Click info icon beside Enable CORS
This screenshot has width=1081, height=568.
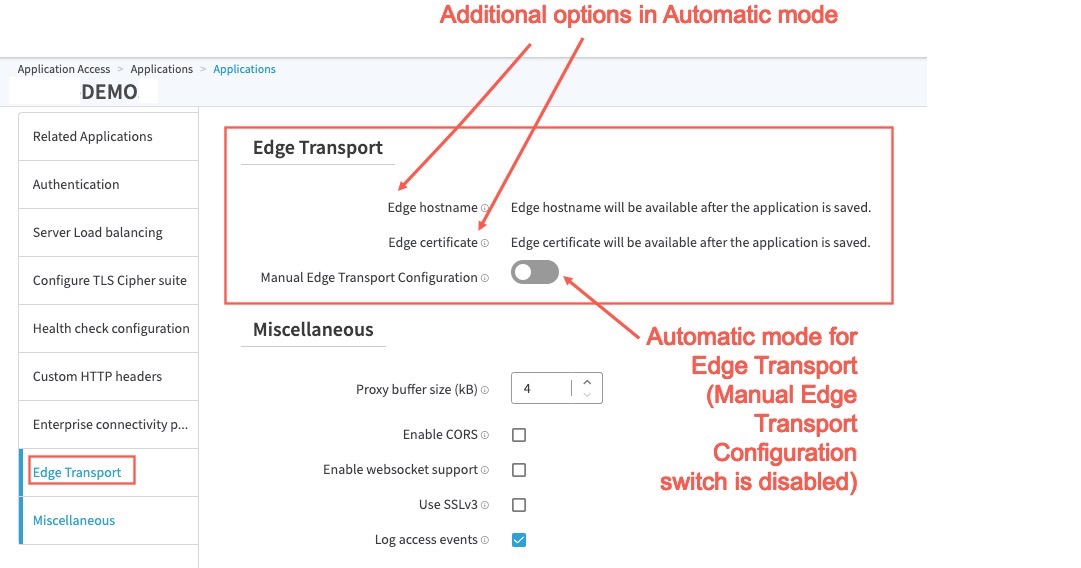coord(485,436)
